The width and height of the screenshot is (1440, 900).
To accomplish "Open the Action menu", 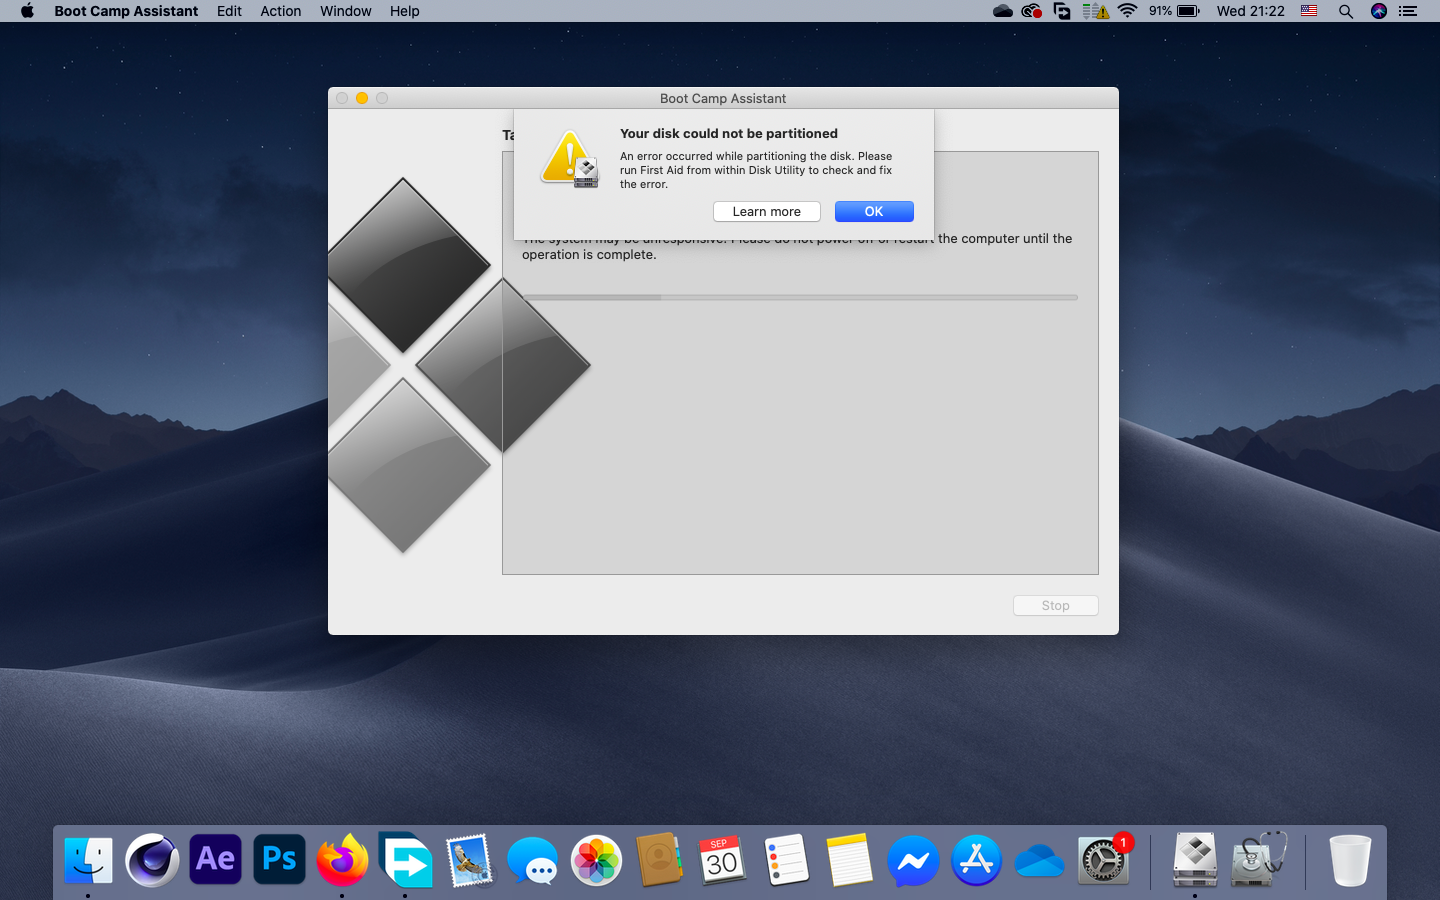I will 281,11.
